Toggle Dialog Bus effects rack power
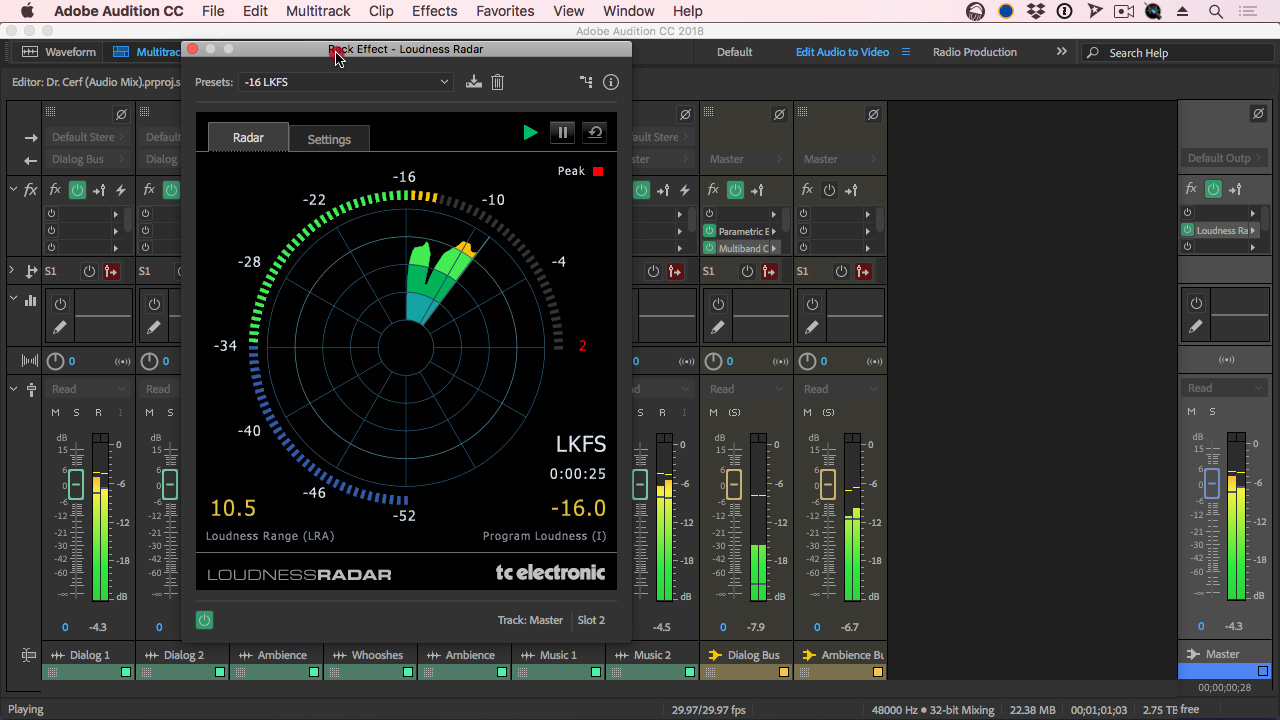 [735, 190]
